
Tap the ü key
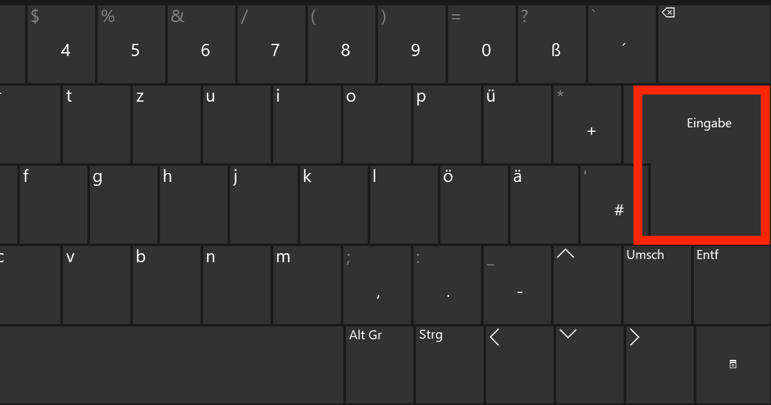tap(517, 124)
